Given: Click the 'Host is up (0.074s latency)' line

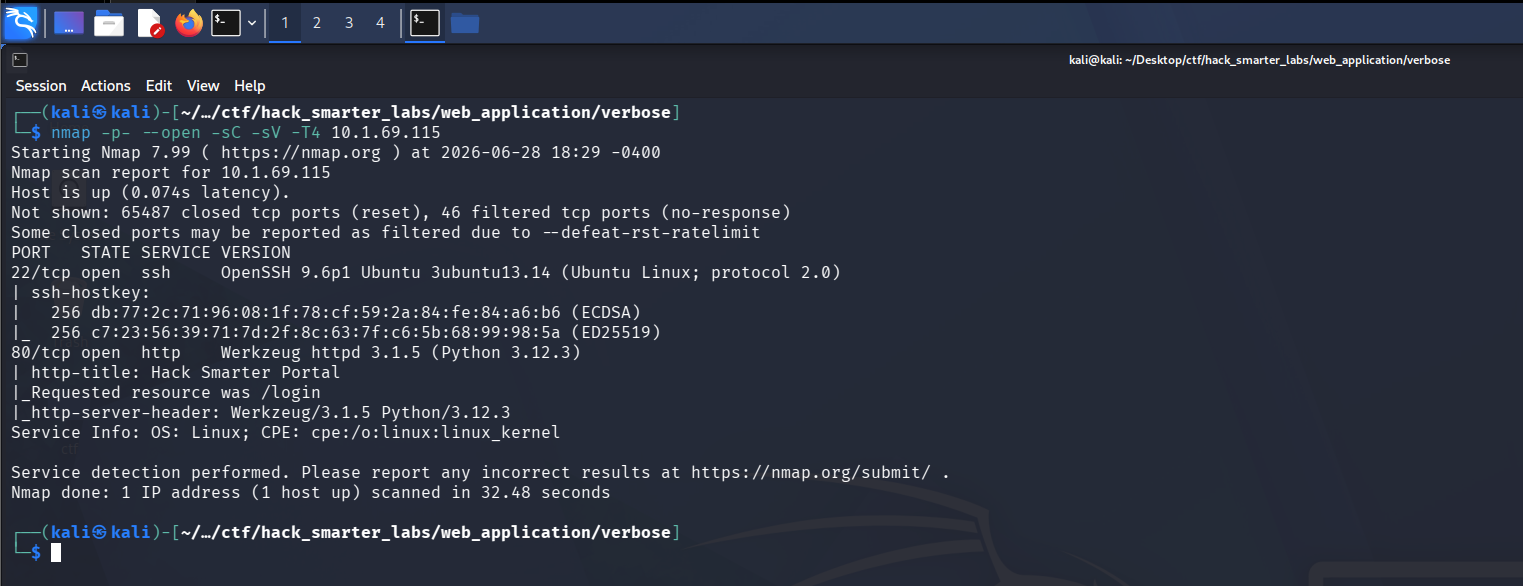Looking at the screenshot, I should tap(151, 192).
